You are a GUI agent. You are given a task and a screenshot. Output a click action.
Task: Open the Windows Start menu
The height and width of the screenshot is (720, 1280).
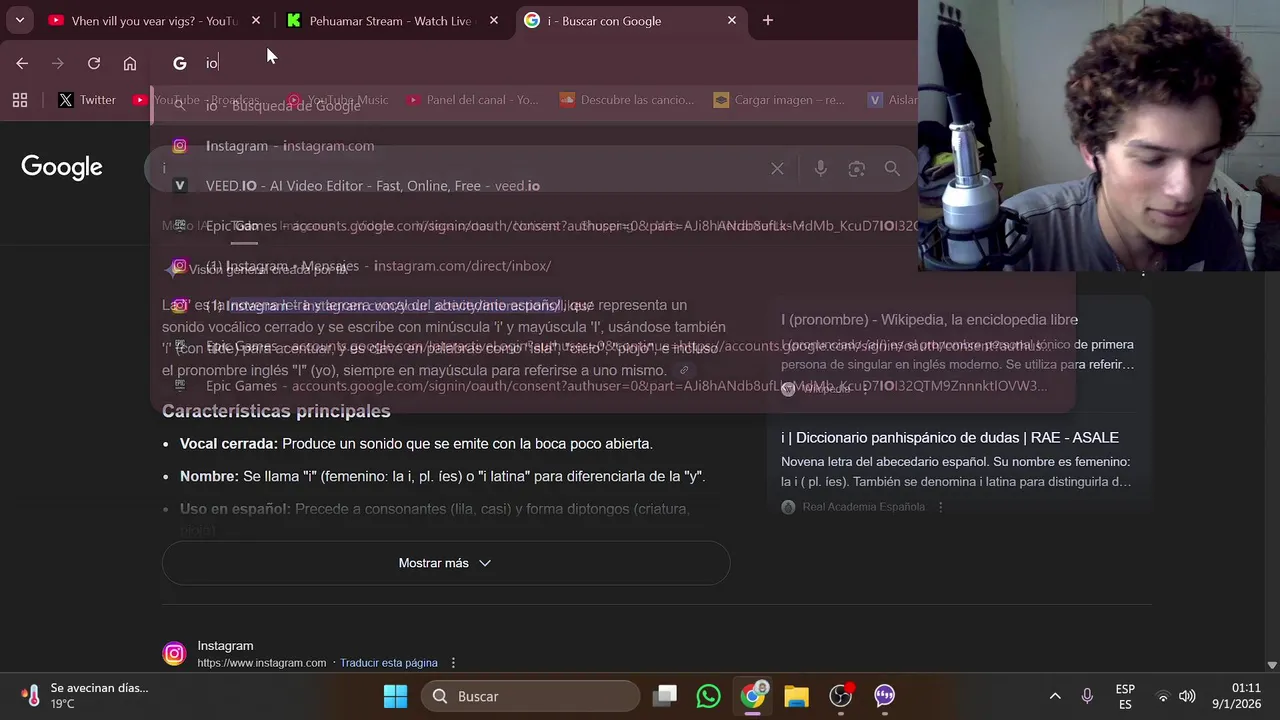[x=396, y=696]
